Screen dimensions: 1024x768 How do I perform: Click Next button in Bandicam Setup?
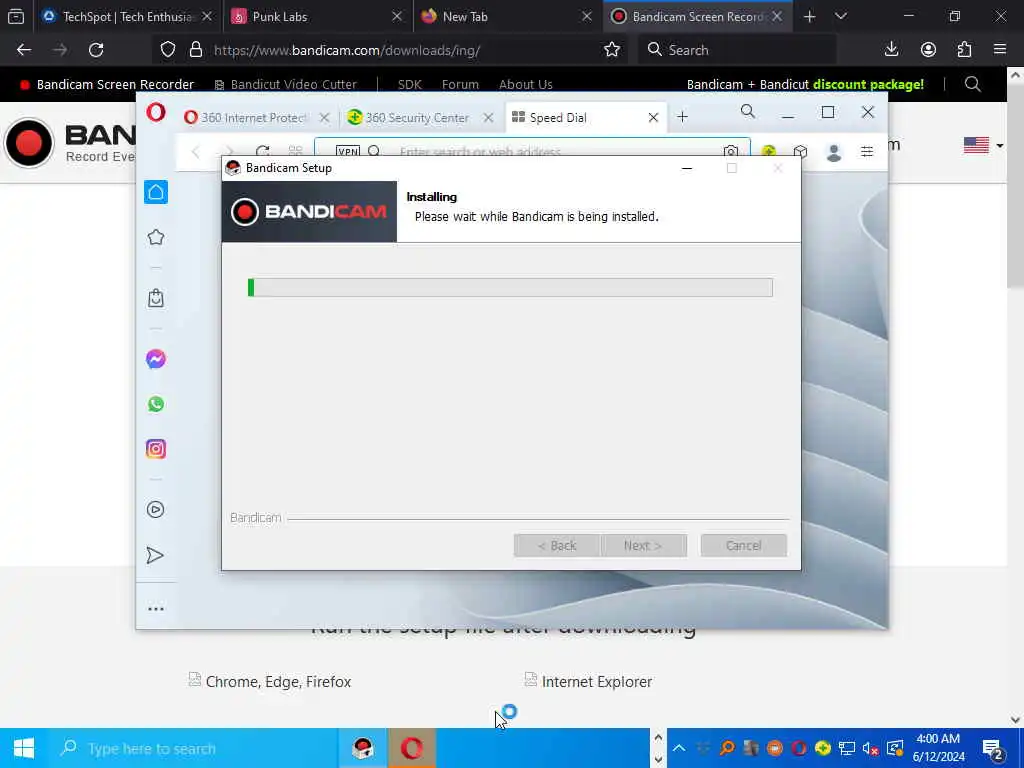pyautogui.click(x=643, y=545)
